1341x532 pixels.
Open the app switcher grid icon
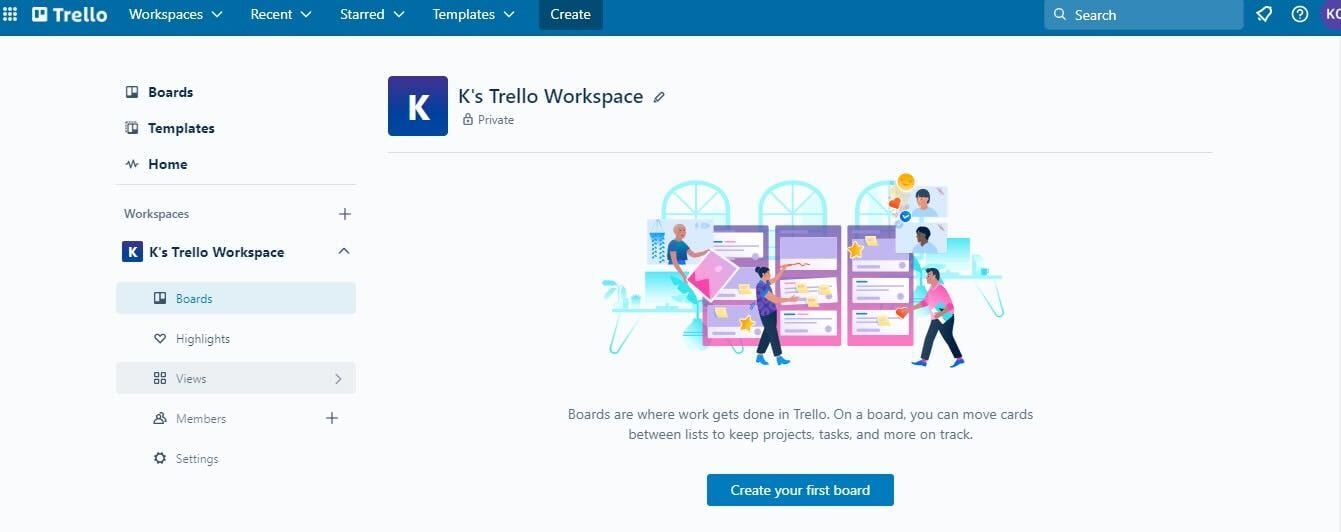pyautogui.click(x=10, y=14)
